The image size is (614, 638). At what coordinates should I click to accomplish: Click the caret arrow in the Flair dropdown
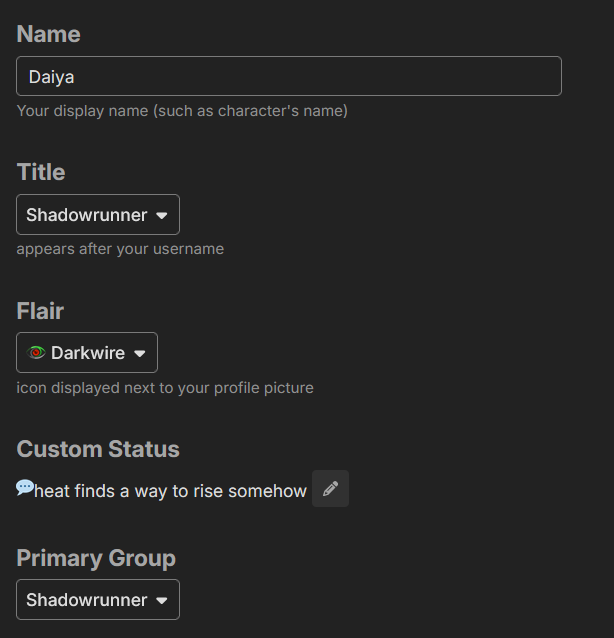point(140,354)
